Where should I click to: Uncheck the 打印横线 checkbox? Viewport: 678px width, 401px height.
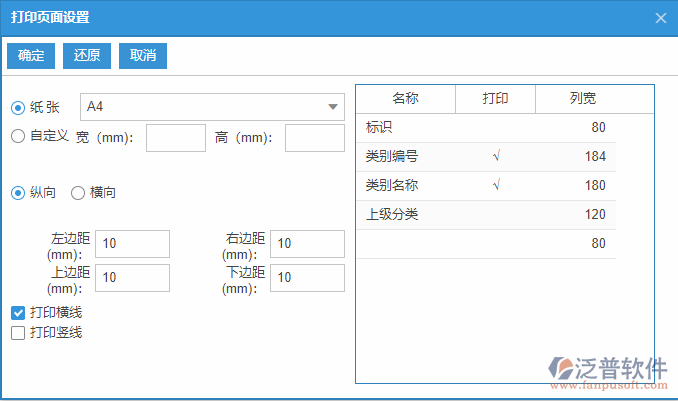point(18,313)
